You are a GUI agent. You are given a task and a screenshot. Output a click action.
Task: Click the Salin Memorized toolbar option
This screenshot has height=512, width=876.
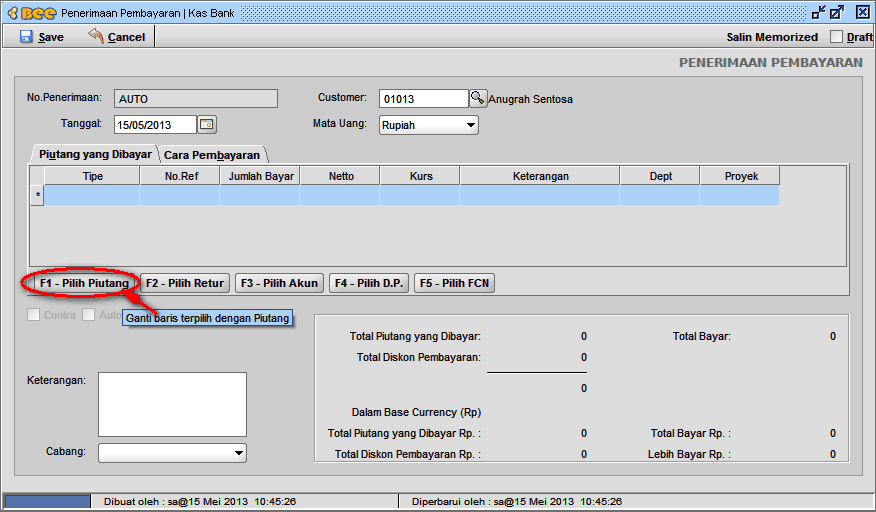point(772,37)
